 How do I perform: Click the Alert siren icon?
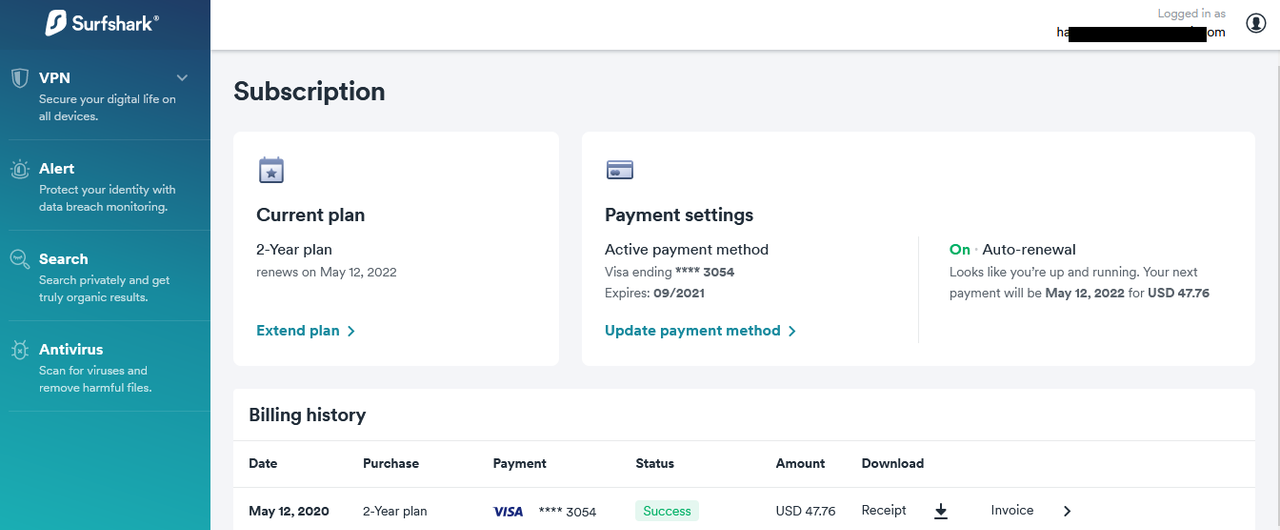tap(20, 170)
